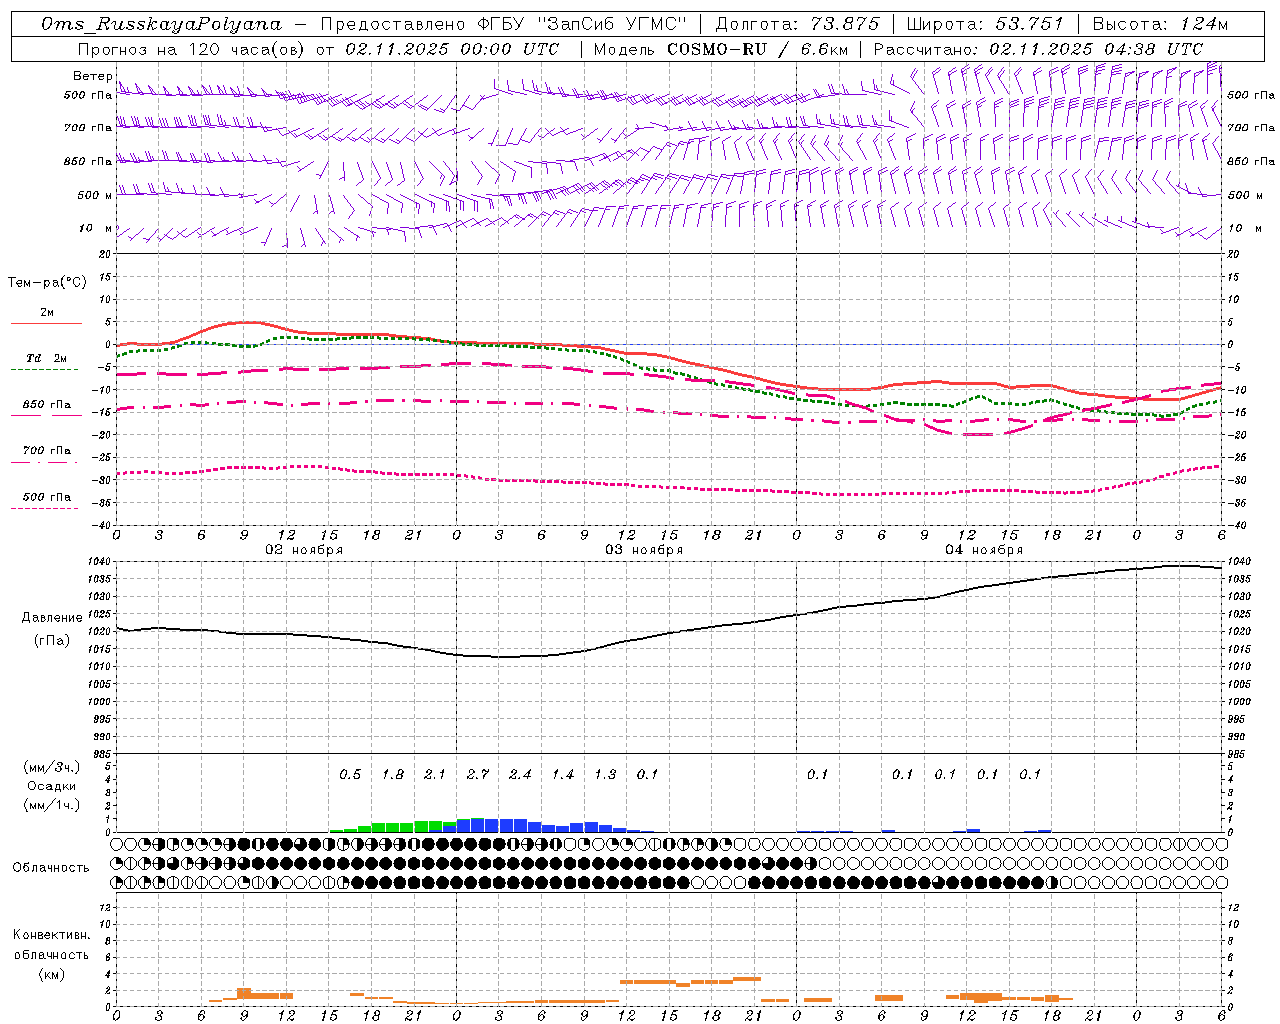The image size is (1280, 1024).
Task: Click the '02 ноября' date label
Action: coord(304,549)
